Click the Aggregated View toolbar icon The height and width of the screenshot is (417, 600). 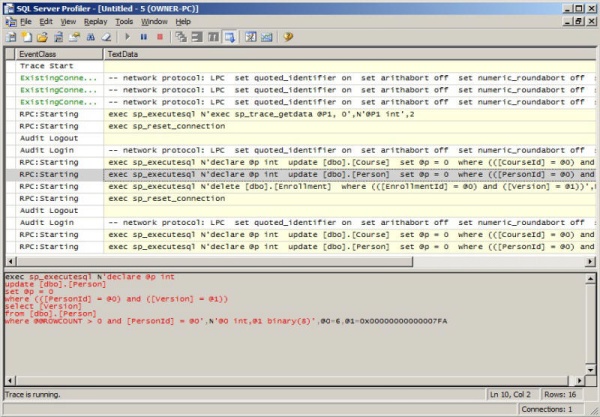pos(213,37)
